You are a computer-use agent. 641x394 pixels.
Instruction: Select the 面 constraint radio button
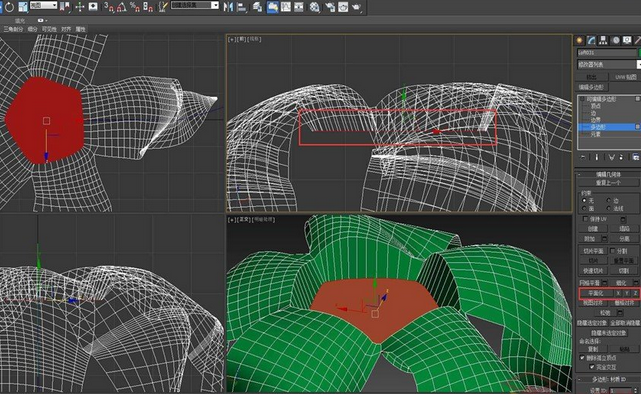[x=585, y=208]
